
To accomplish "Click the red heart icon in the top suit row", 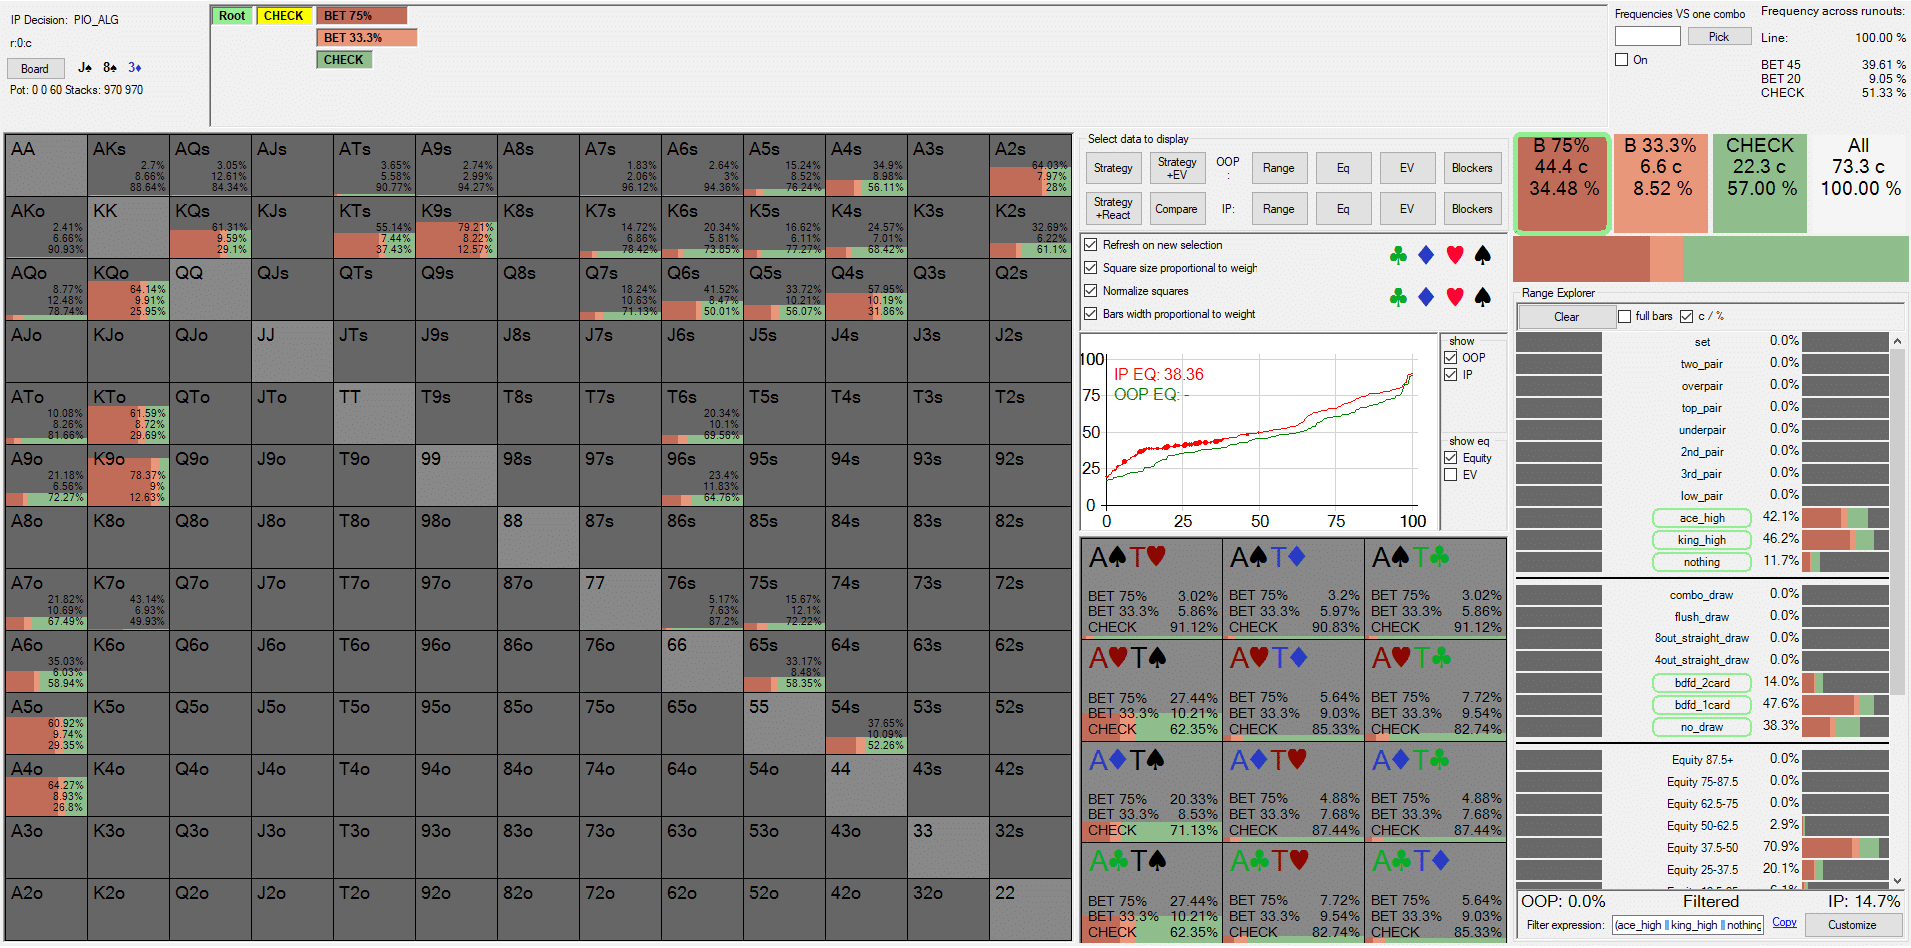I will pyautogui.click(x=1455, y=256).
